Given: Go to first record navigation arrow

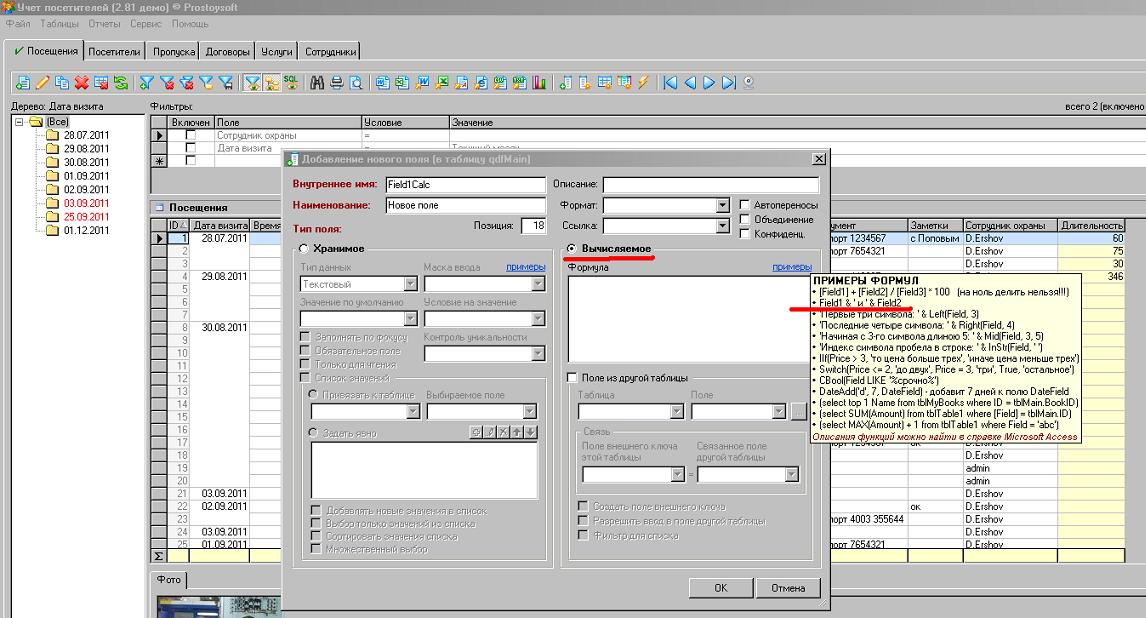Looking at the screenshot, I should click(670, 83).
